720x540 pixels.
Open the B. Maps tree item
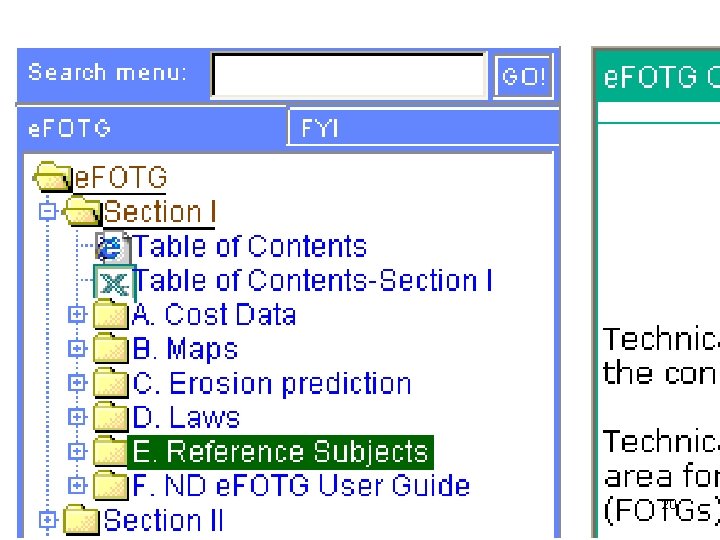[185, 350]
